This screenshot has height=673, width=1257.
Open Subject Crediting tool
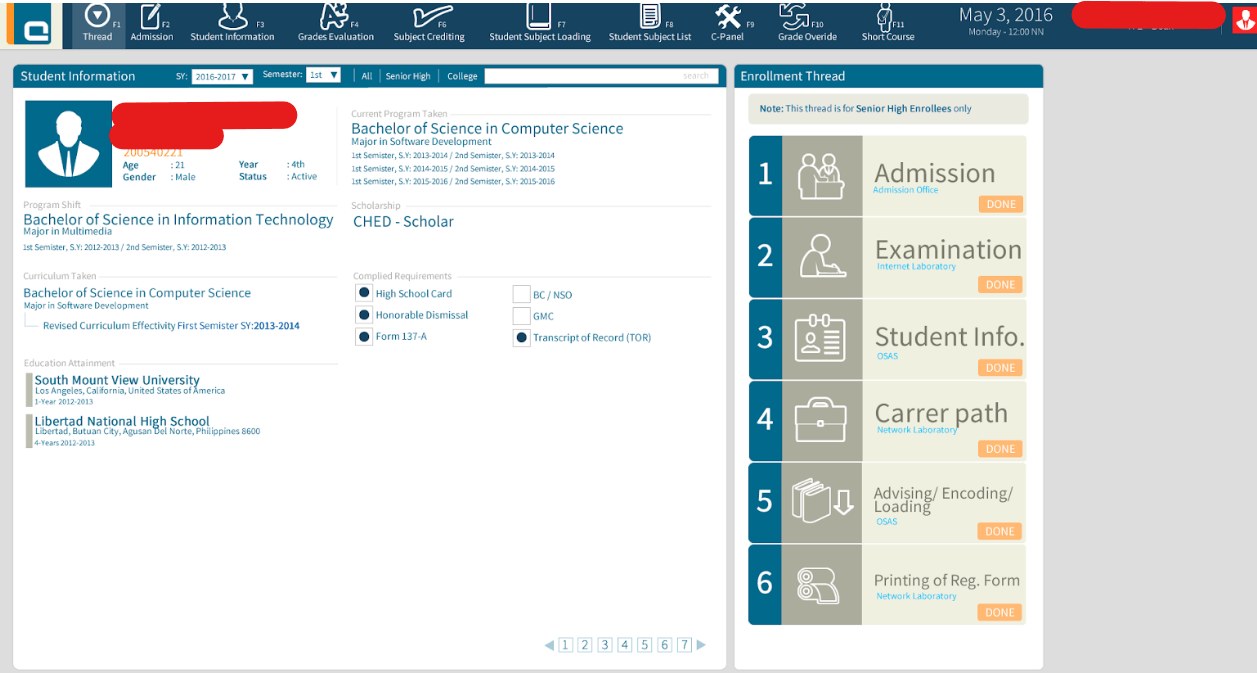click(x=429, y=24)
